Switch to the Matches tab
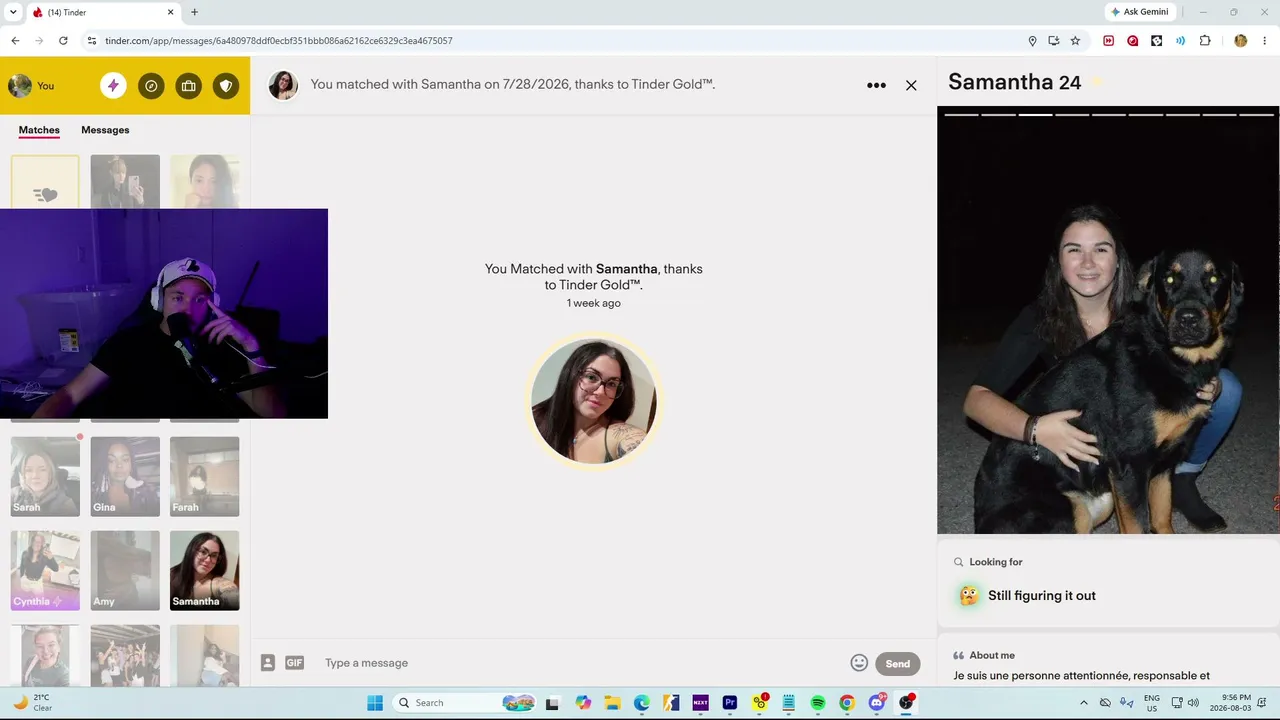The image size is (1280, 720). [x=39, y=130]
